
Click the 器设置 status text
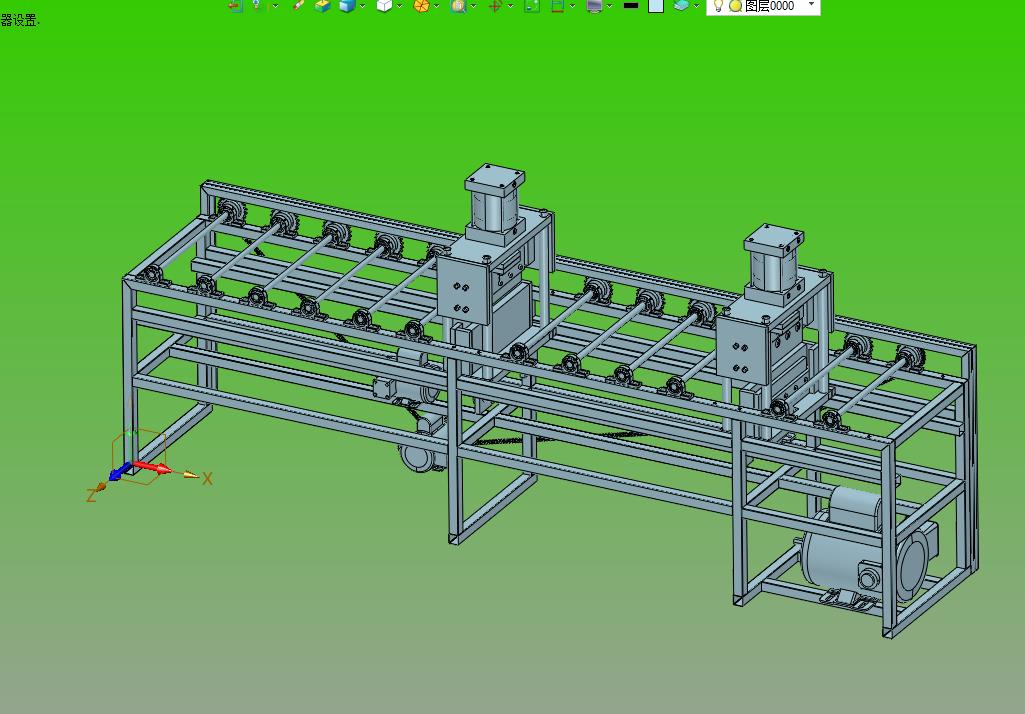pos(20,20)
